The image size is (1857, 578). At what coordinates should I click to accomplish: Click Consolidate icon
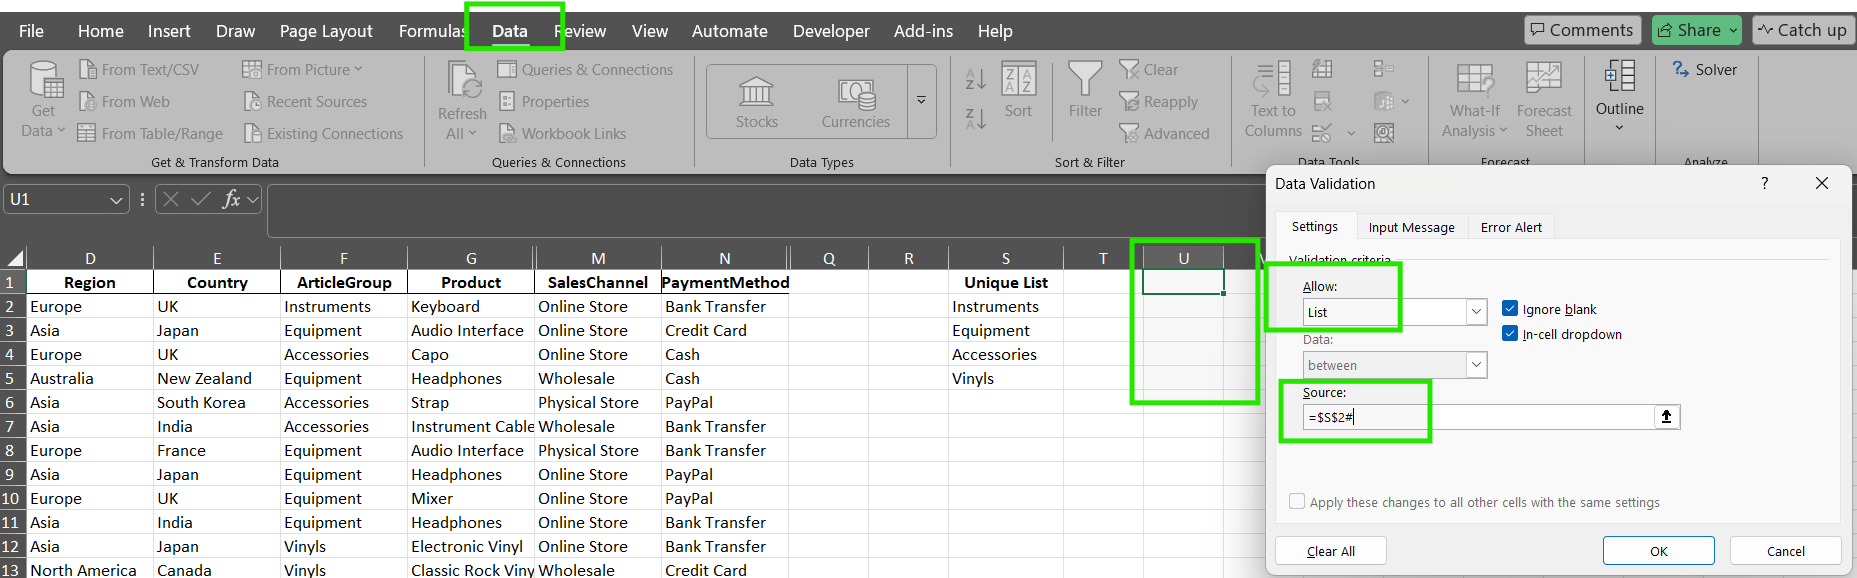point(1384,69)
